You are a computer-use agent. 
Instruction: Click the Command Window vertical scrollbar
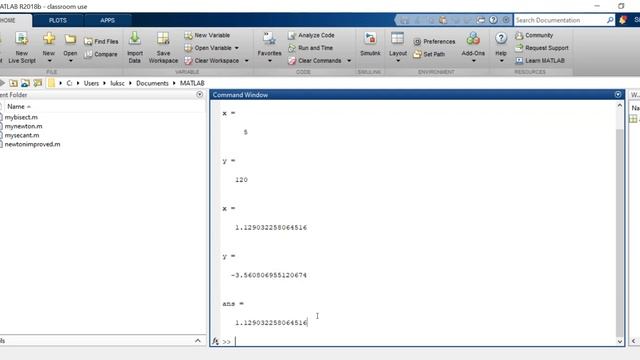tap(620, 222)
